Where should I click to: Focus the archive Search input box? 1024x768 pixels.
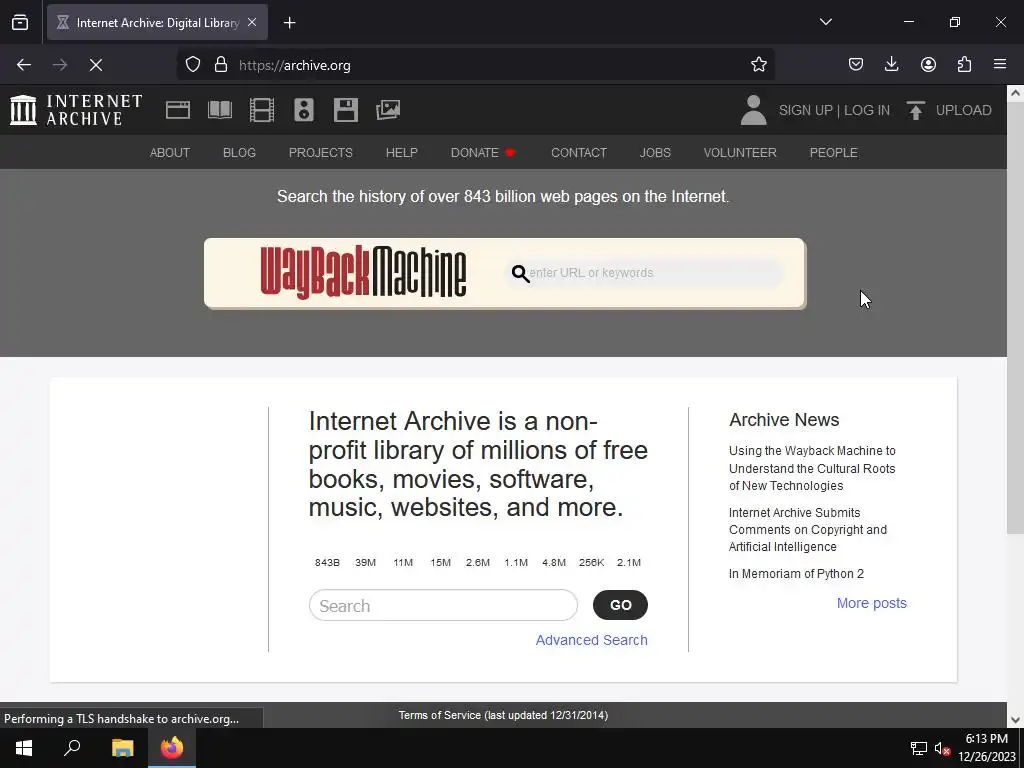click(x=443, y=605)
